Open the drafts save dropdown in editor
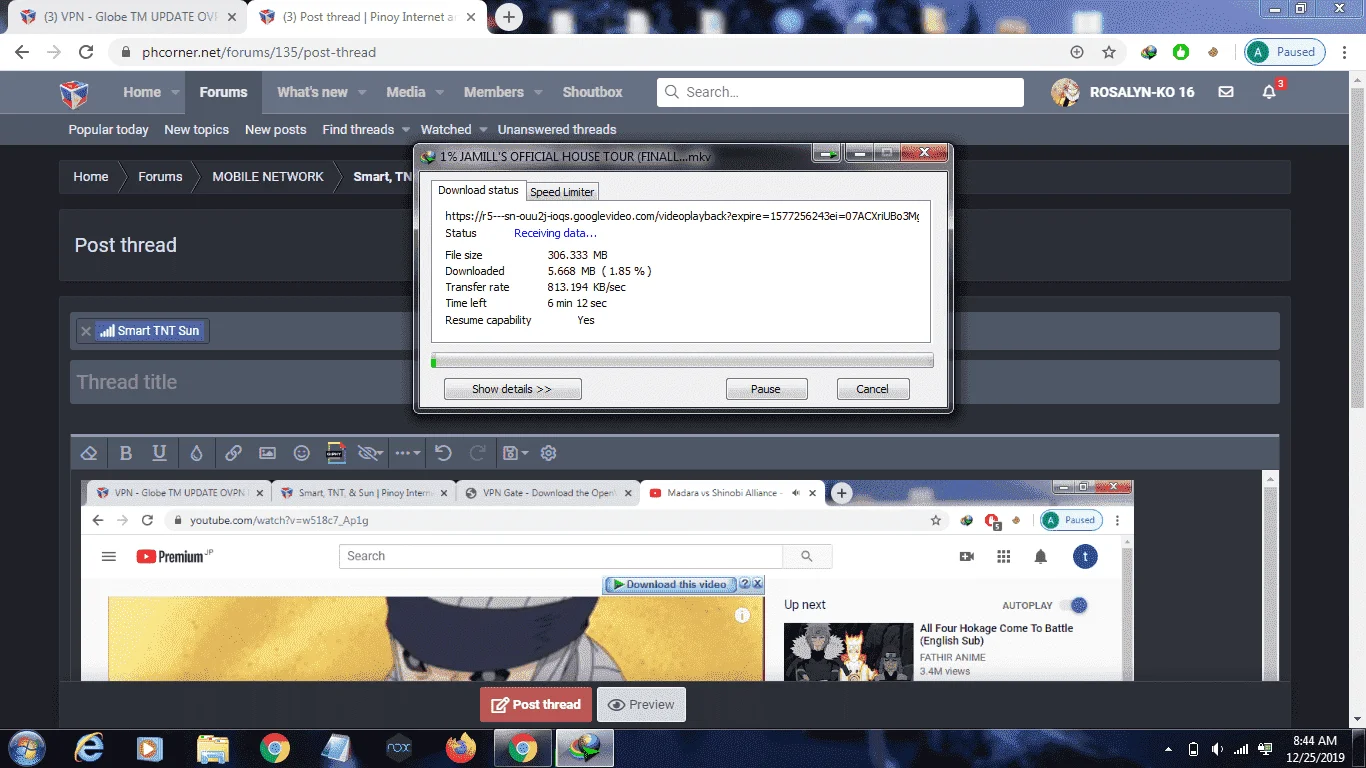The image size is (1366, 768). point(515,453)
